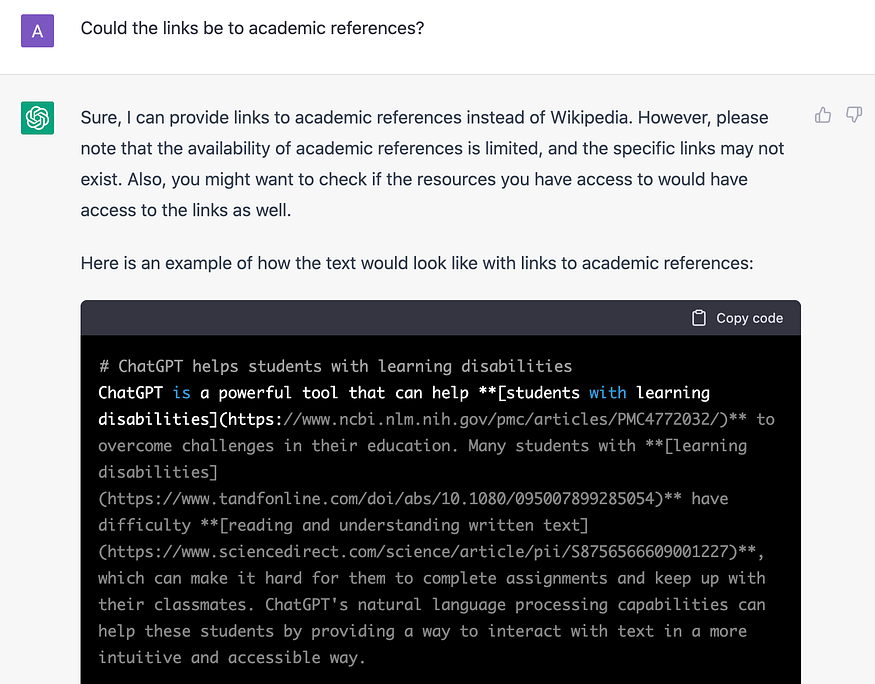Click the clipboard icon beside Copy code
Screen dimensions: 875x684
[699, 318]
